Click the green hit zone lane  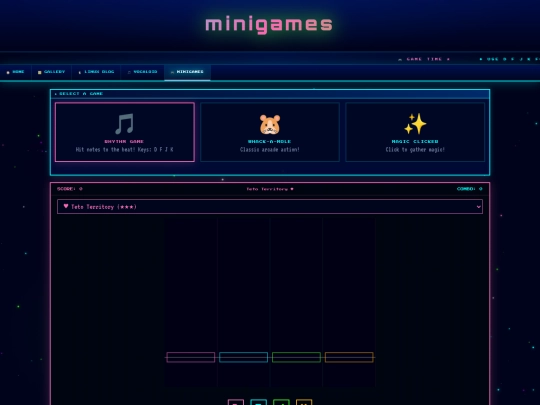(x=296, y=357)
